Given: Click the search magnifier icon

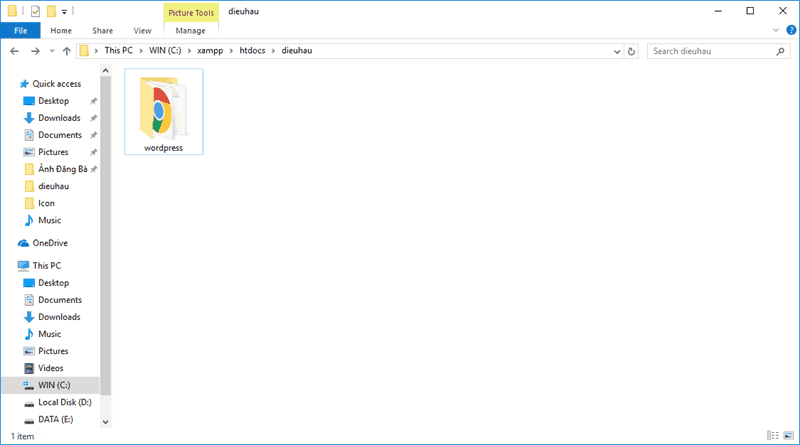Looking at the screenshot, I should coord(780,51).
